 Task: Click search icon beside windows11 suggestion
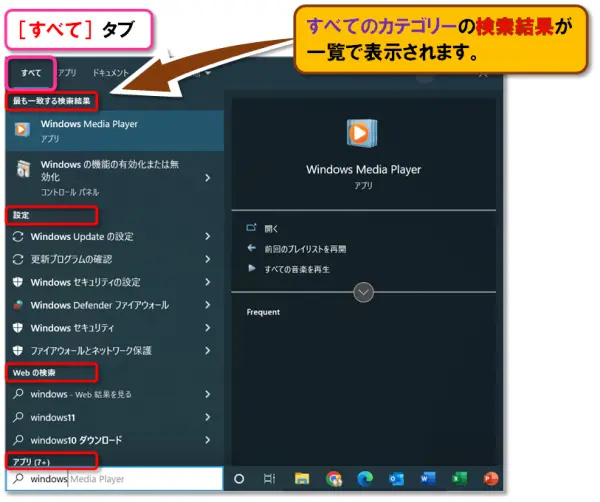coord(18,417)
